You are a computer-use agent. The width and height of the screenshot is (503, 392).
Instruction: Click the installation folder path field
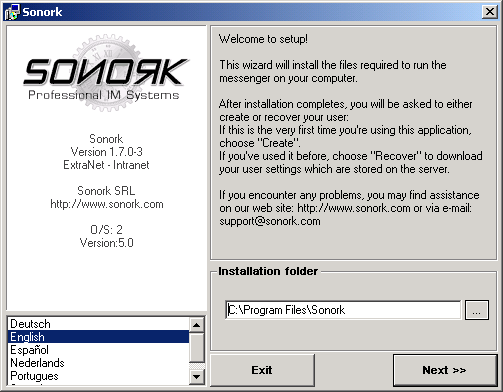tap(343, 310)
